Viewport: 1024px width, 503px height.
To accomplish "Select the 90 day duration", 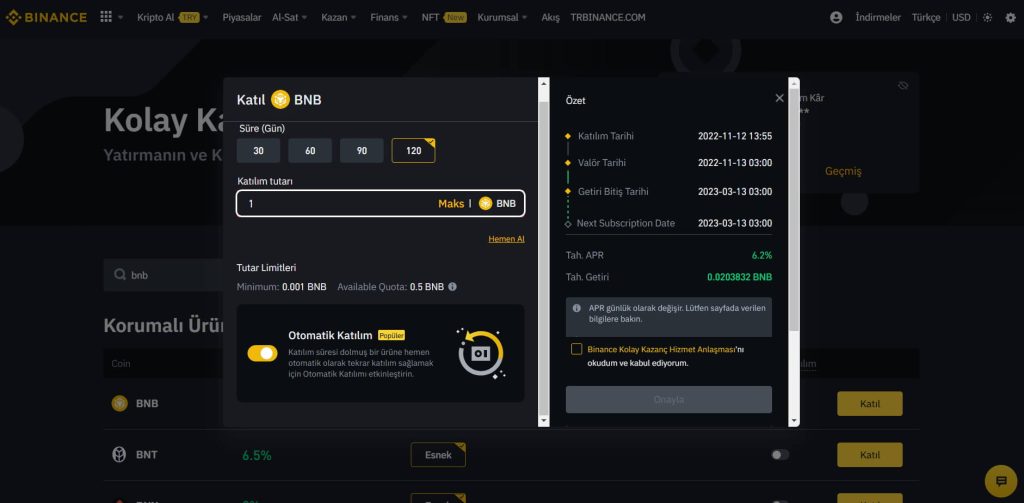I will [362, 150].
